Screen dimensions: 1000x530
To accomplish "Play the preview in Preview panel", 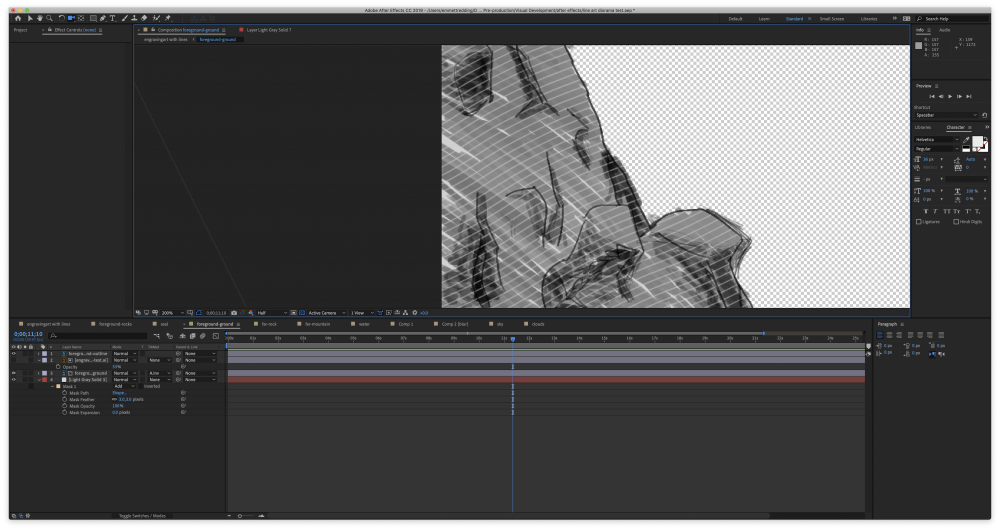I will (x=950, y=96).
